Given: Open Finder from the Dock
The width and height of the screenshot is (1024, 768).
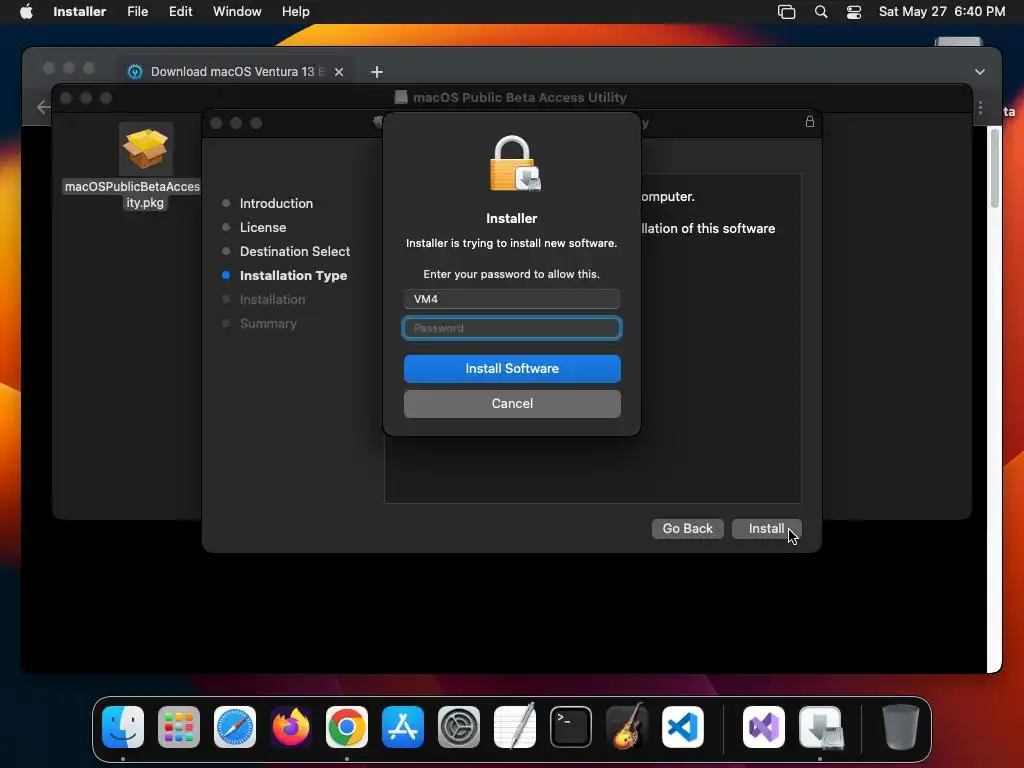Looking at the screenshot, I should click(123, 727).
